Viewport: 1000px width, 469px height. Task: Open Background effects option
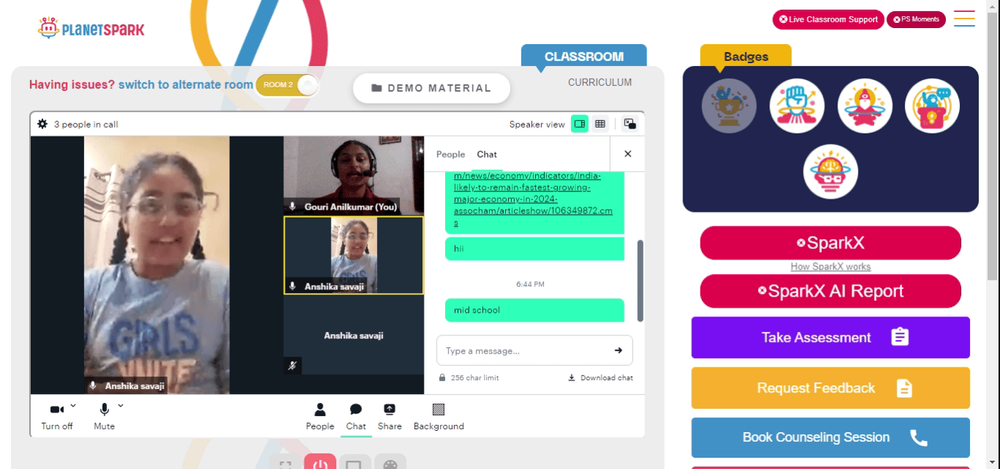coord(439,417)
